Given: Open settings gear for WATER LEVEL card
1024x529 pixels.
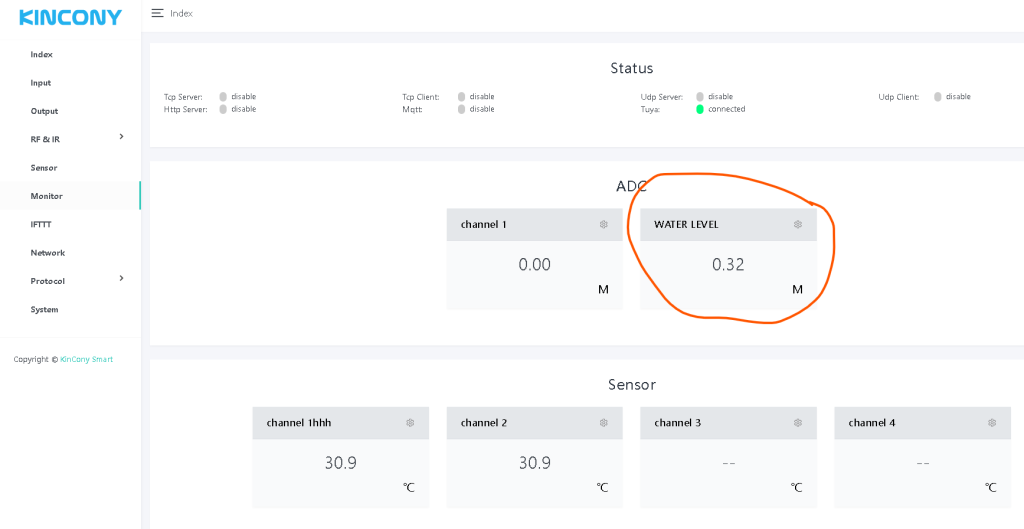Looking at the screenshot, I should (798, 225).
